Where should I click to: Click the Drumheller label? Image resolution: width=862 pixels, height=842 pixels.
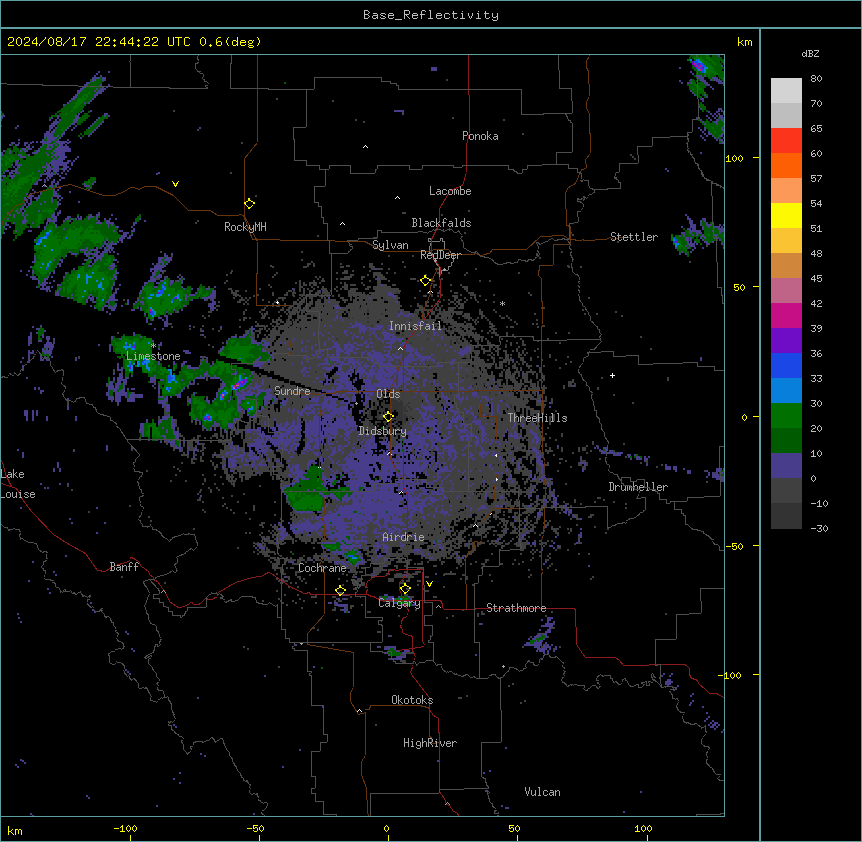(x=638, y=487)
